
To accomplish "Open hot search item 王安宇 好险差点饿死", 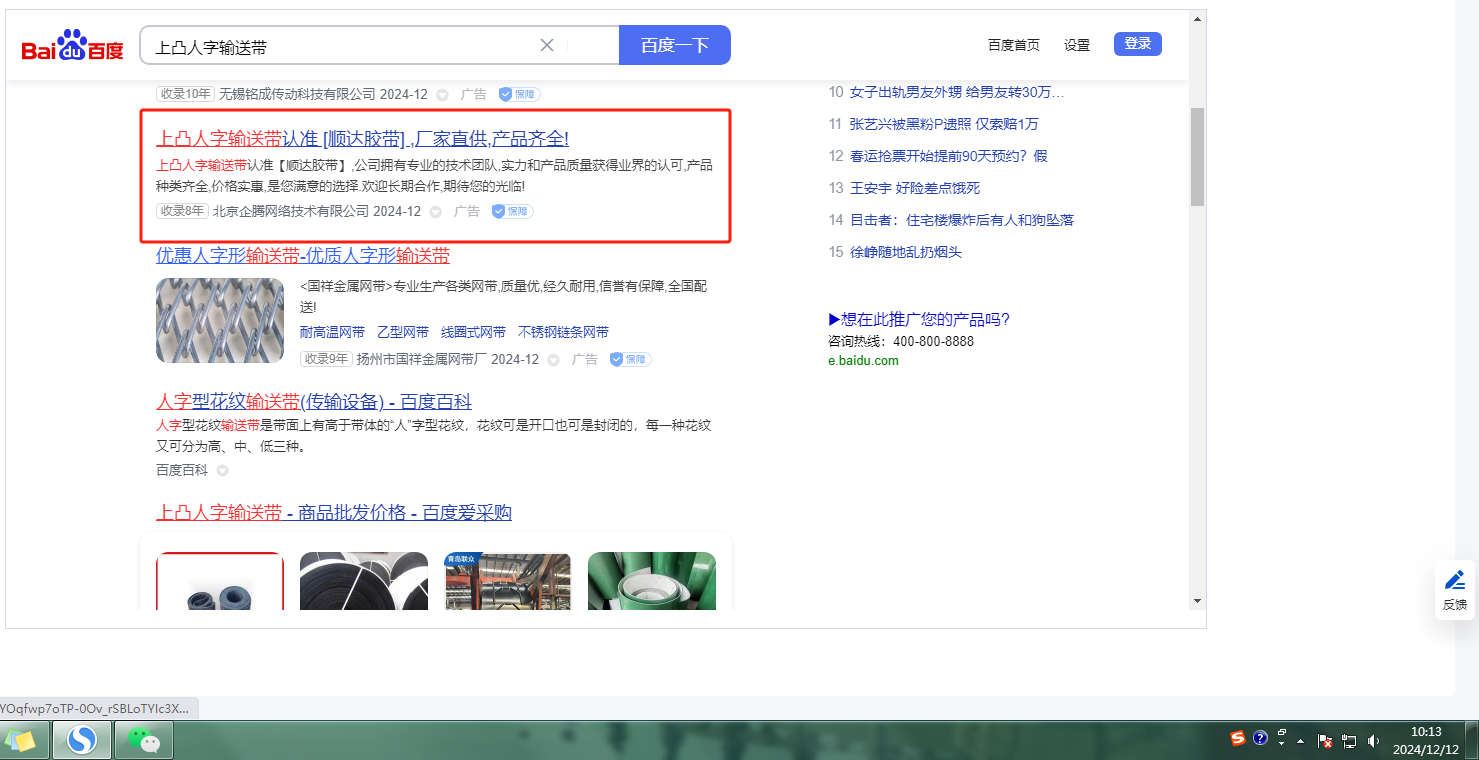I will (915, 188).
